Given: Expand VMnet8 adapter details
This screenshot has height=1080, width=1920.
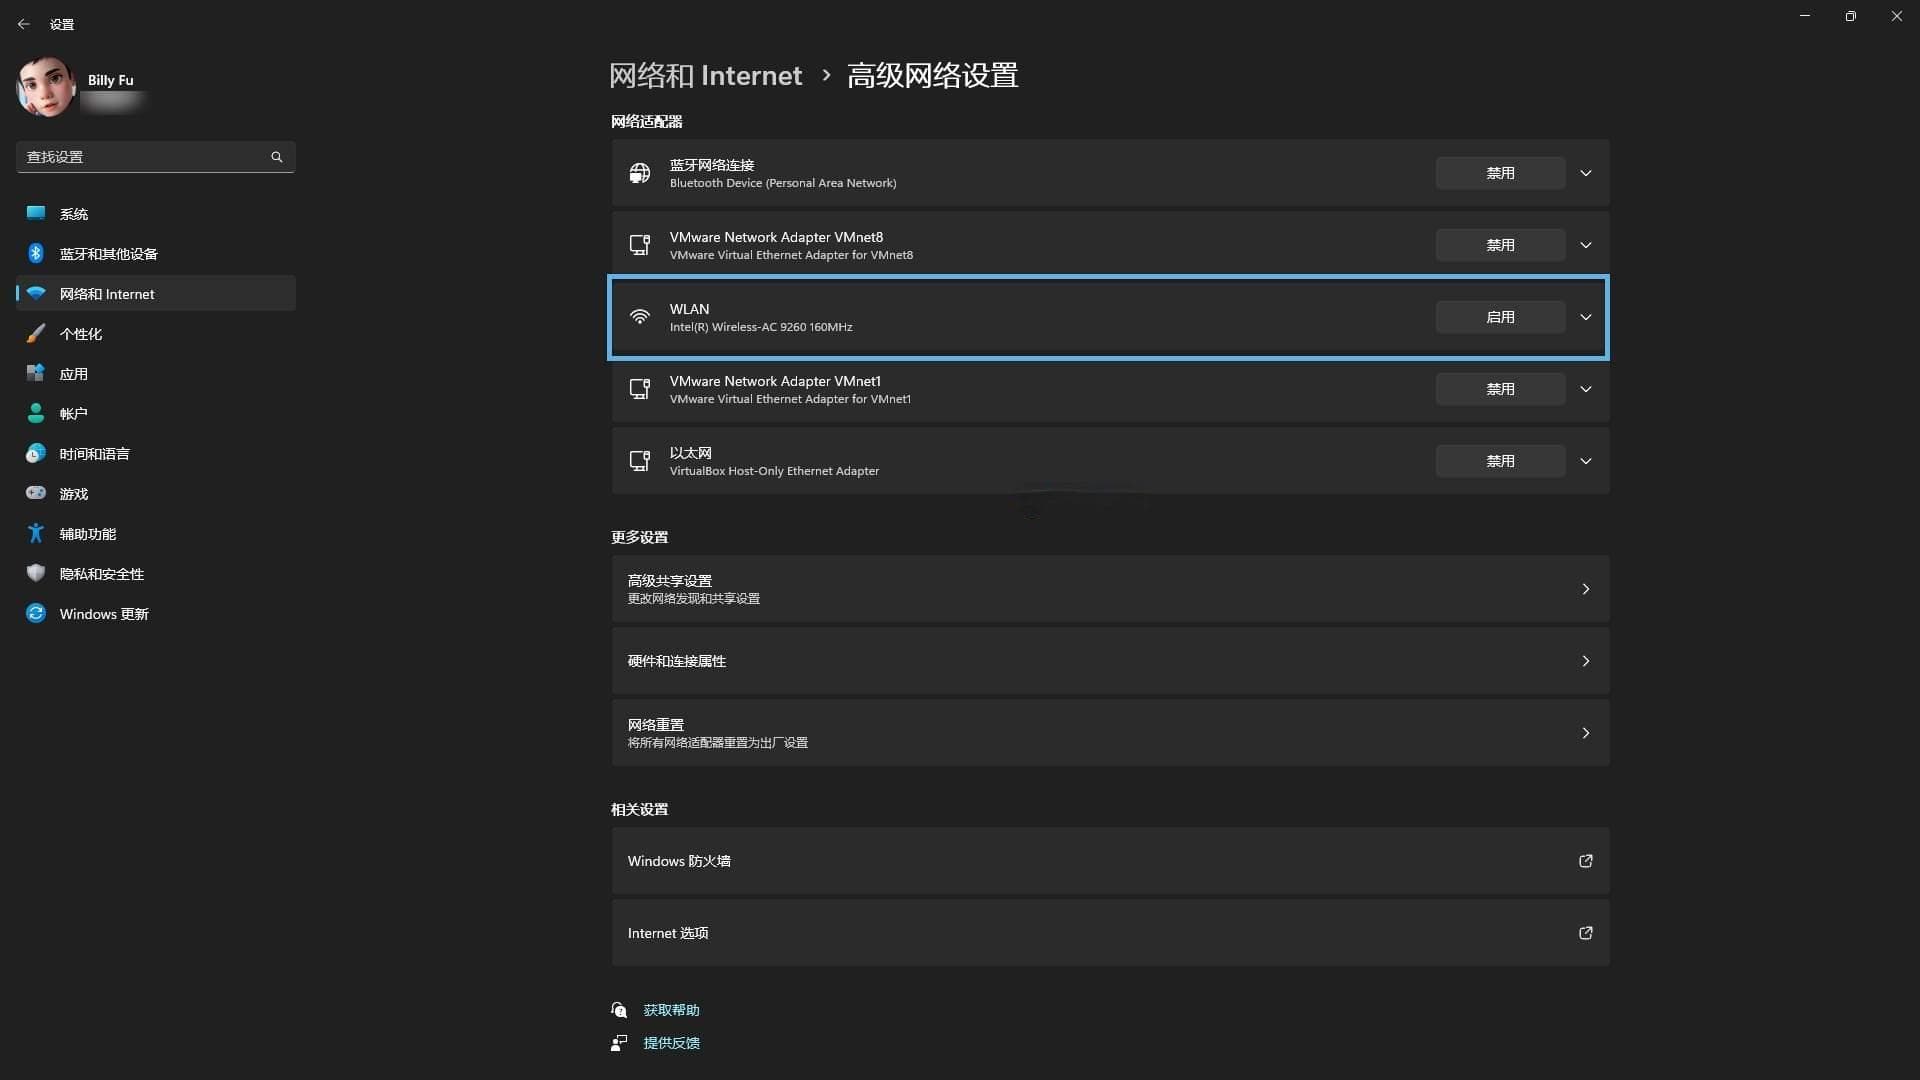Looking at the screenshot, I should pyautogui.click(x=1586, y=245).
